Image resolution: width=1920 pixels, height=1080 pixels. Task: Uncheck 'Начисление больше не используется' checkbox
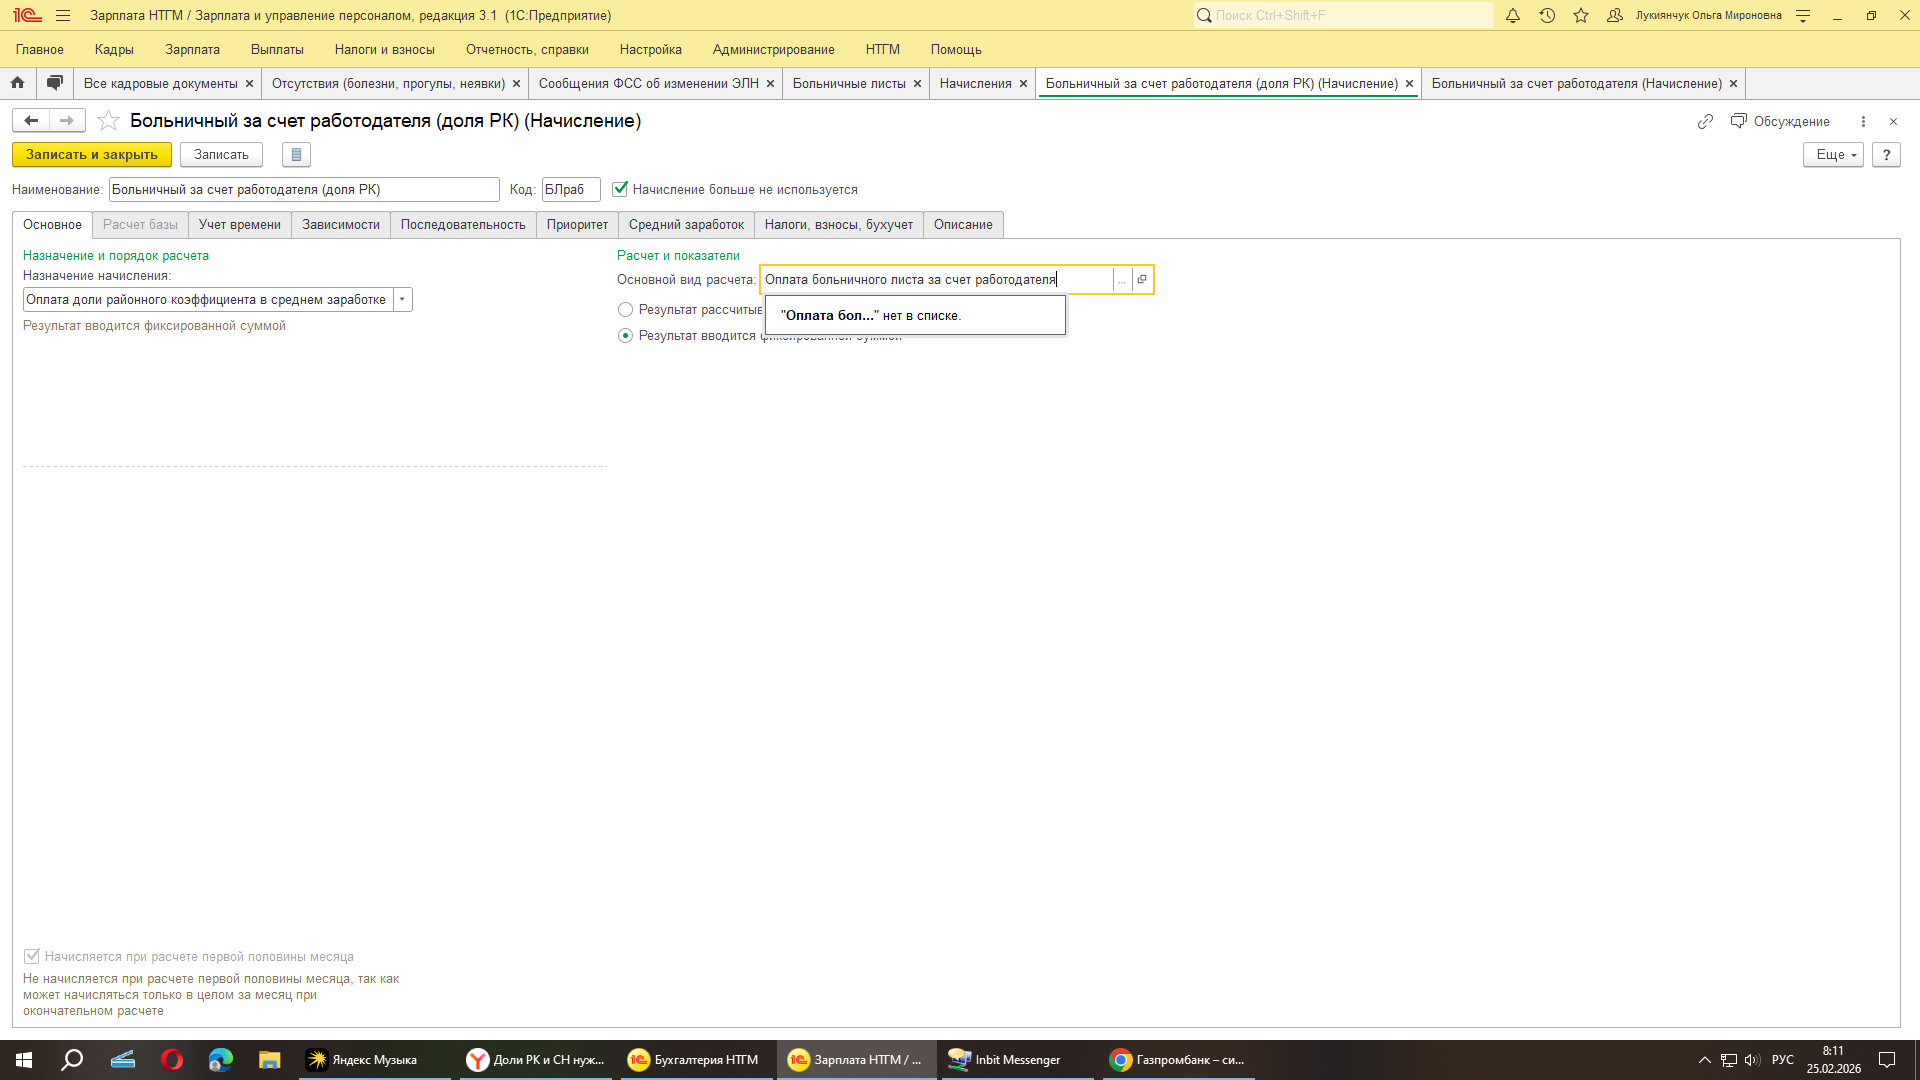(x=620, y=189)
